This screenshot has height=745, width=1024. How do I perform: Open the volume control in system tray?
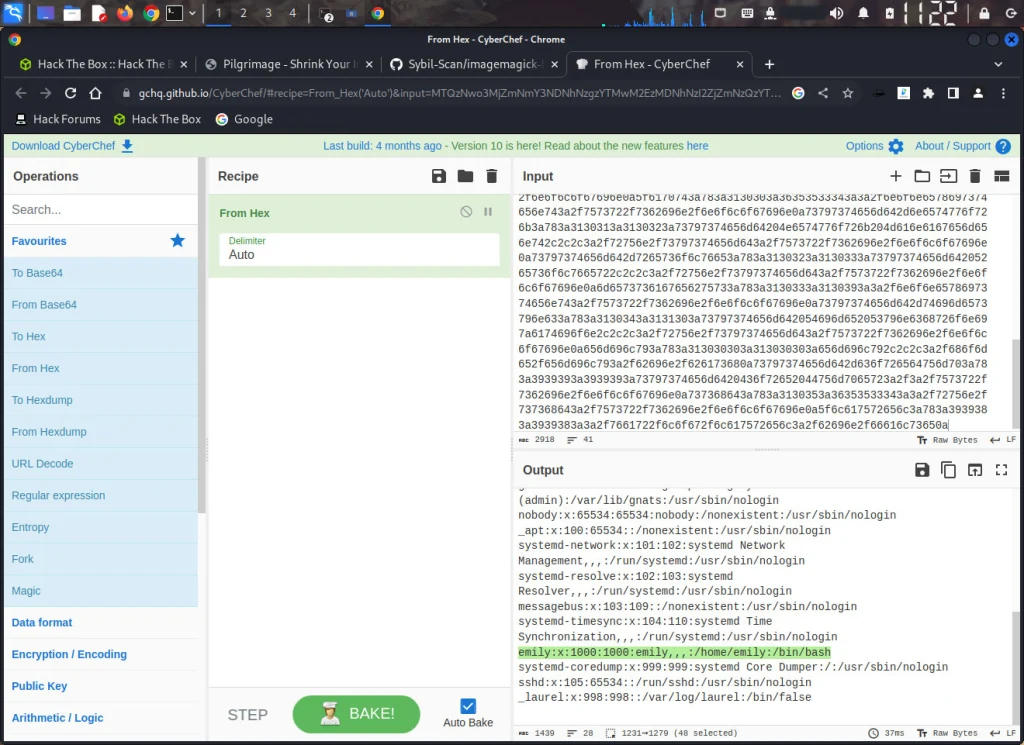tap(836, 13)
